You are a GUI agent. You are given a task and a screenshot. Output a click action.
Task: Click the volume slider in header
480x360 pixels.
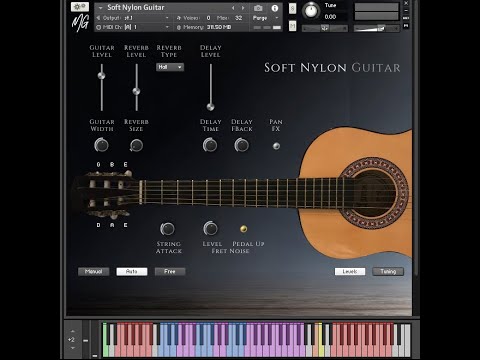point(376,29)
